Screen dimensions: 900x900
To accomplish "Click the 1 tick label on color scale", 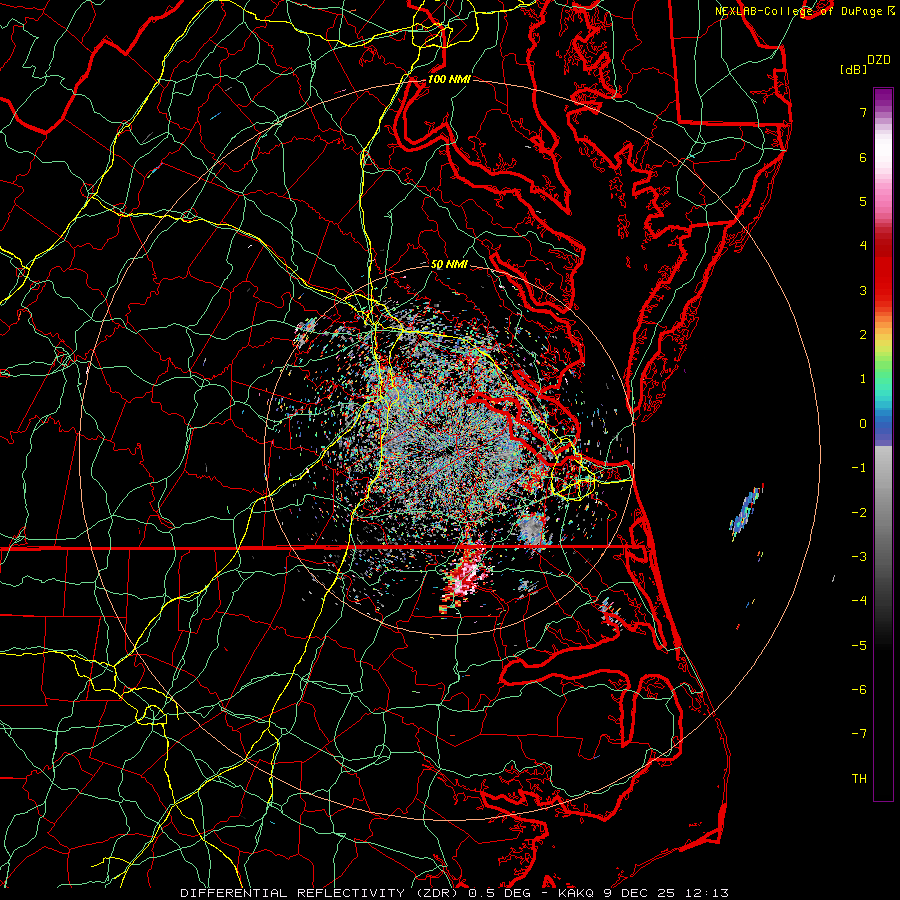I will click(x=863, y=379).
